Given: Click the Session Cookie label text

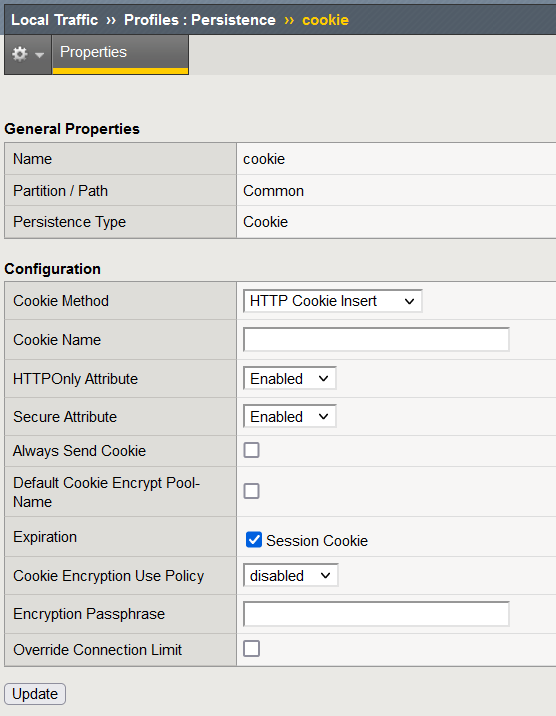Looking at the screenshot, I should point(317,541).
